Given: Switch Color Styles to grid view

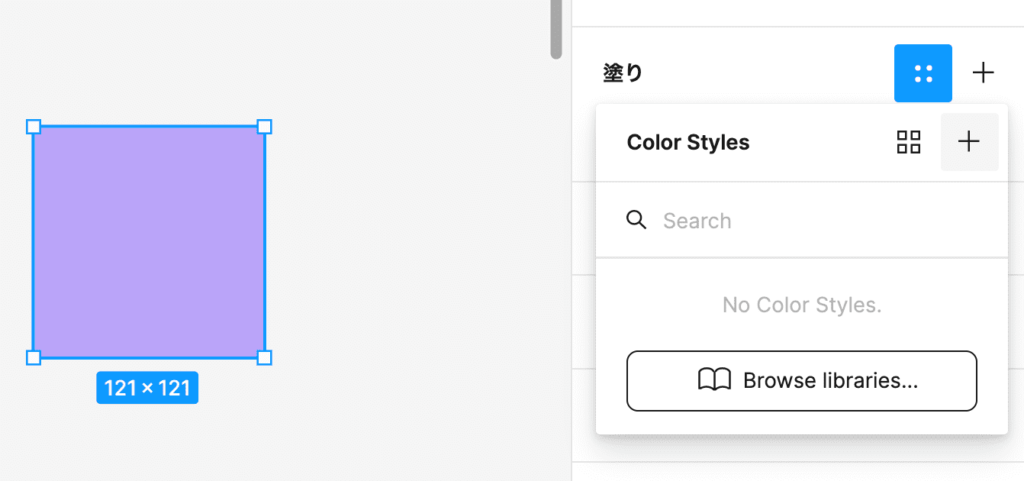Looking at the screenshot, I should [x=908, y=142].
